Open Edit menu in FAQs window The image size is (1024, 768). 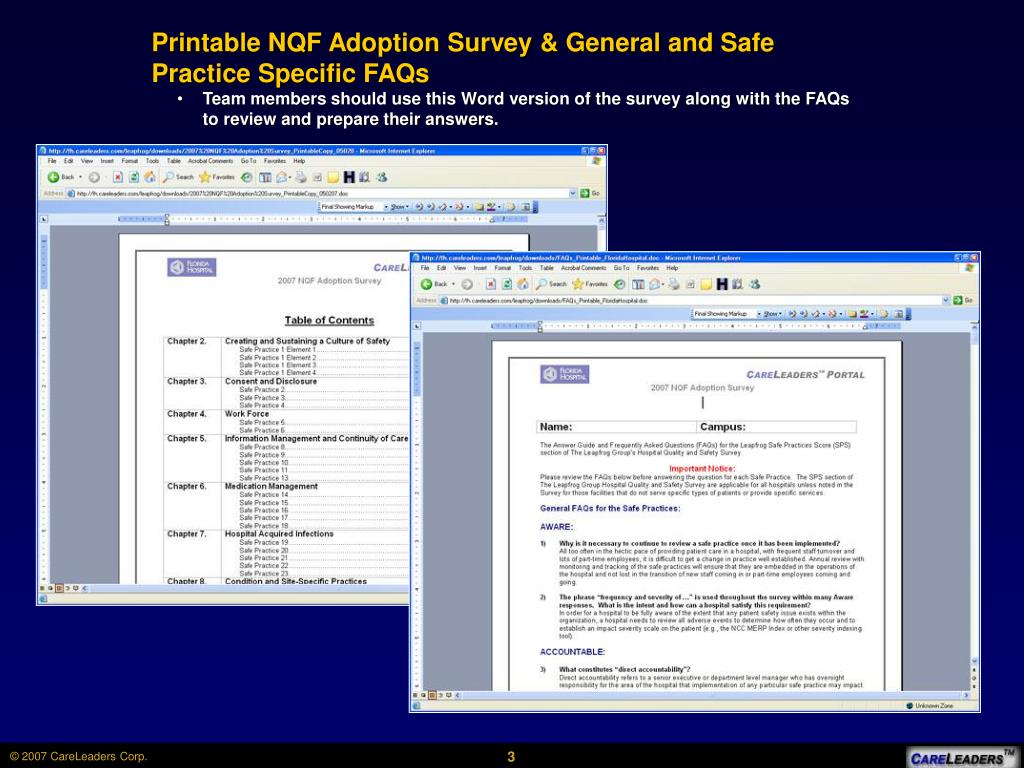tap(441, 268)
